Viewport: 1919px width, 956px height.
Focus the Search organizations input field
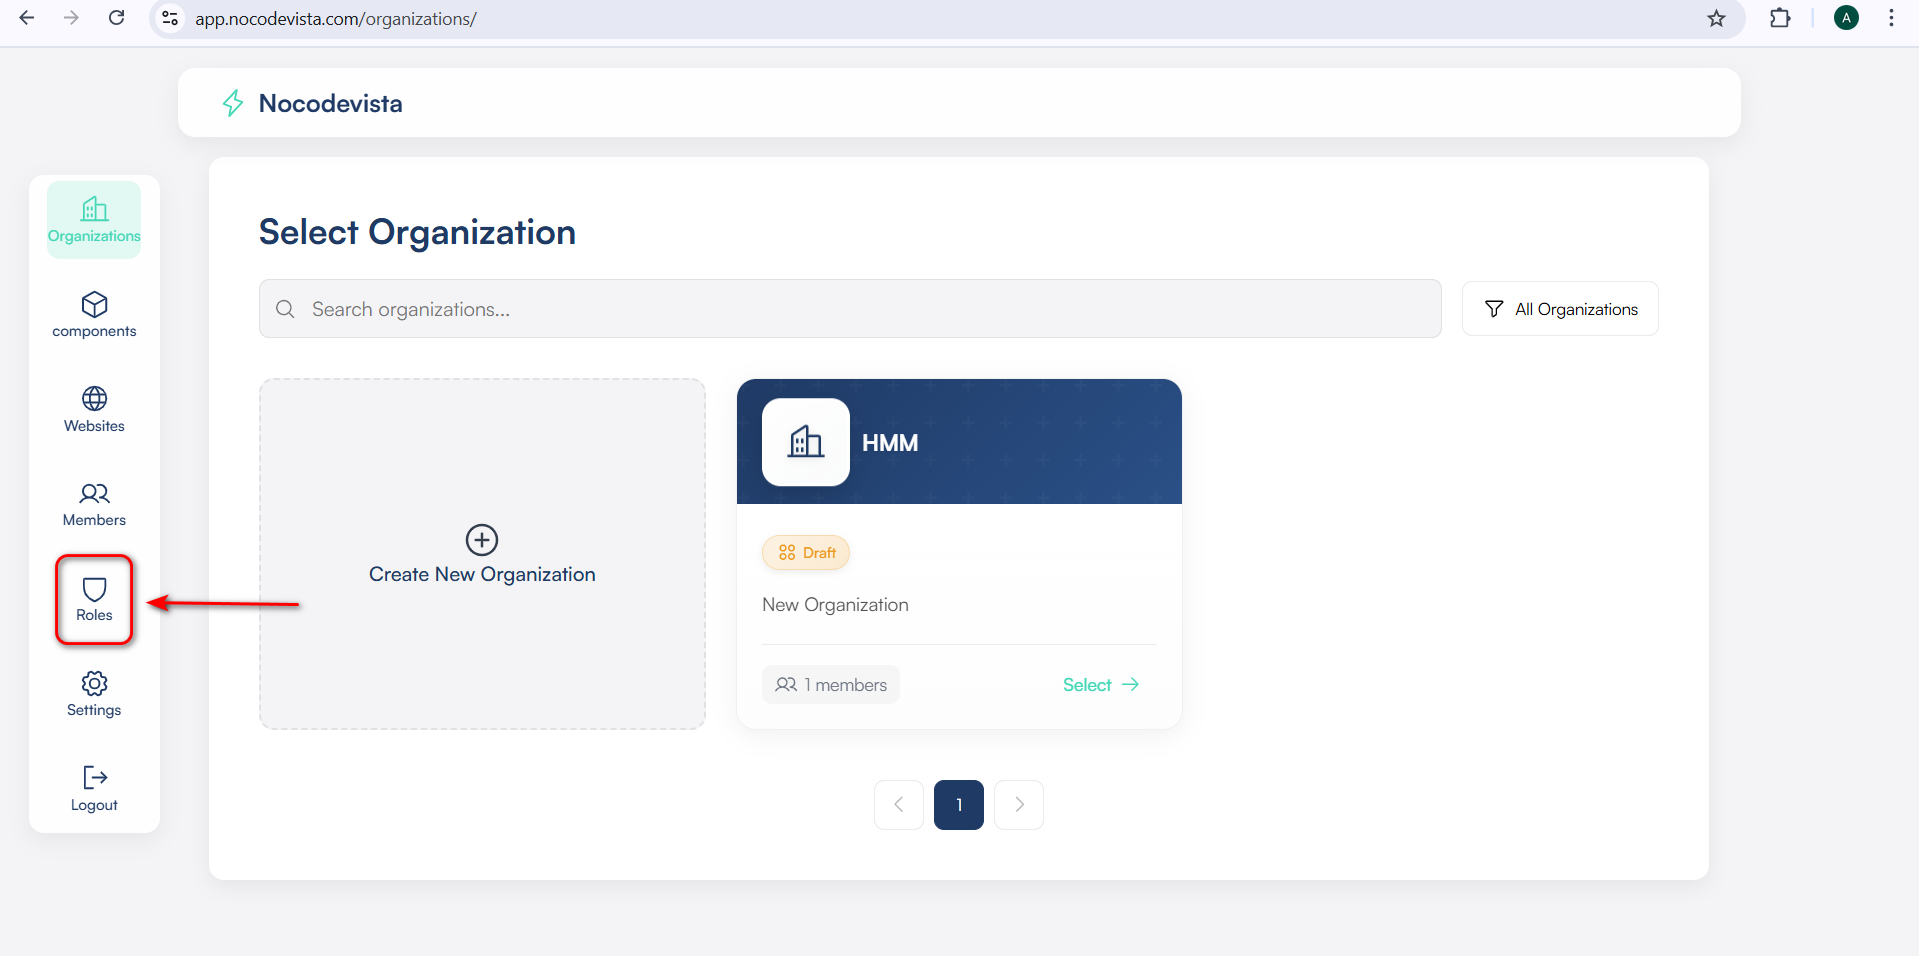point(850,309)
